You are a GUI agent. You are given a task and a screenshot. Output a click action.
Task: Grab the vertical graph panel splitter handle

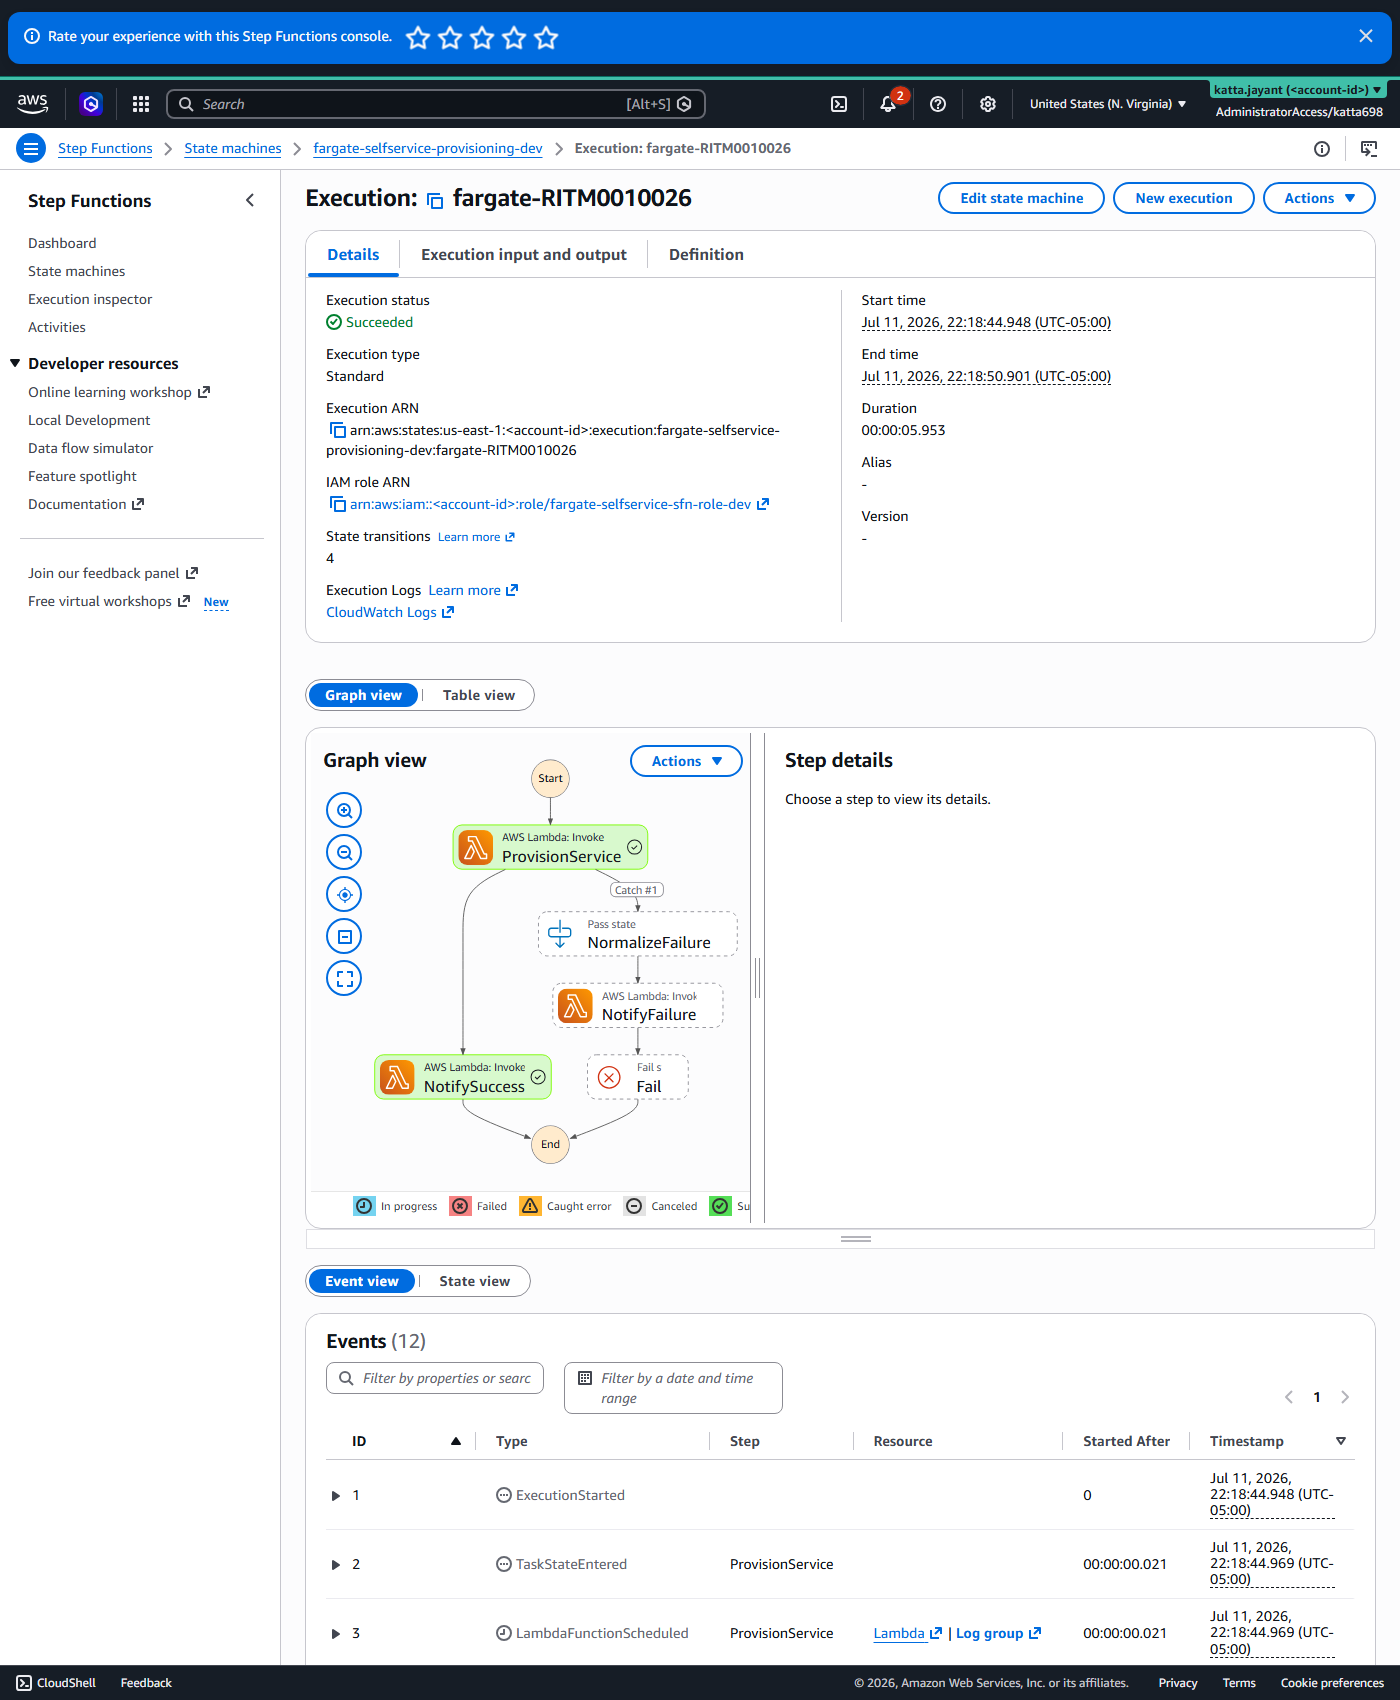click(757, 977)
